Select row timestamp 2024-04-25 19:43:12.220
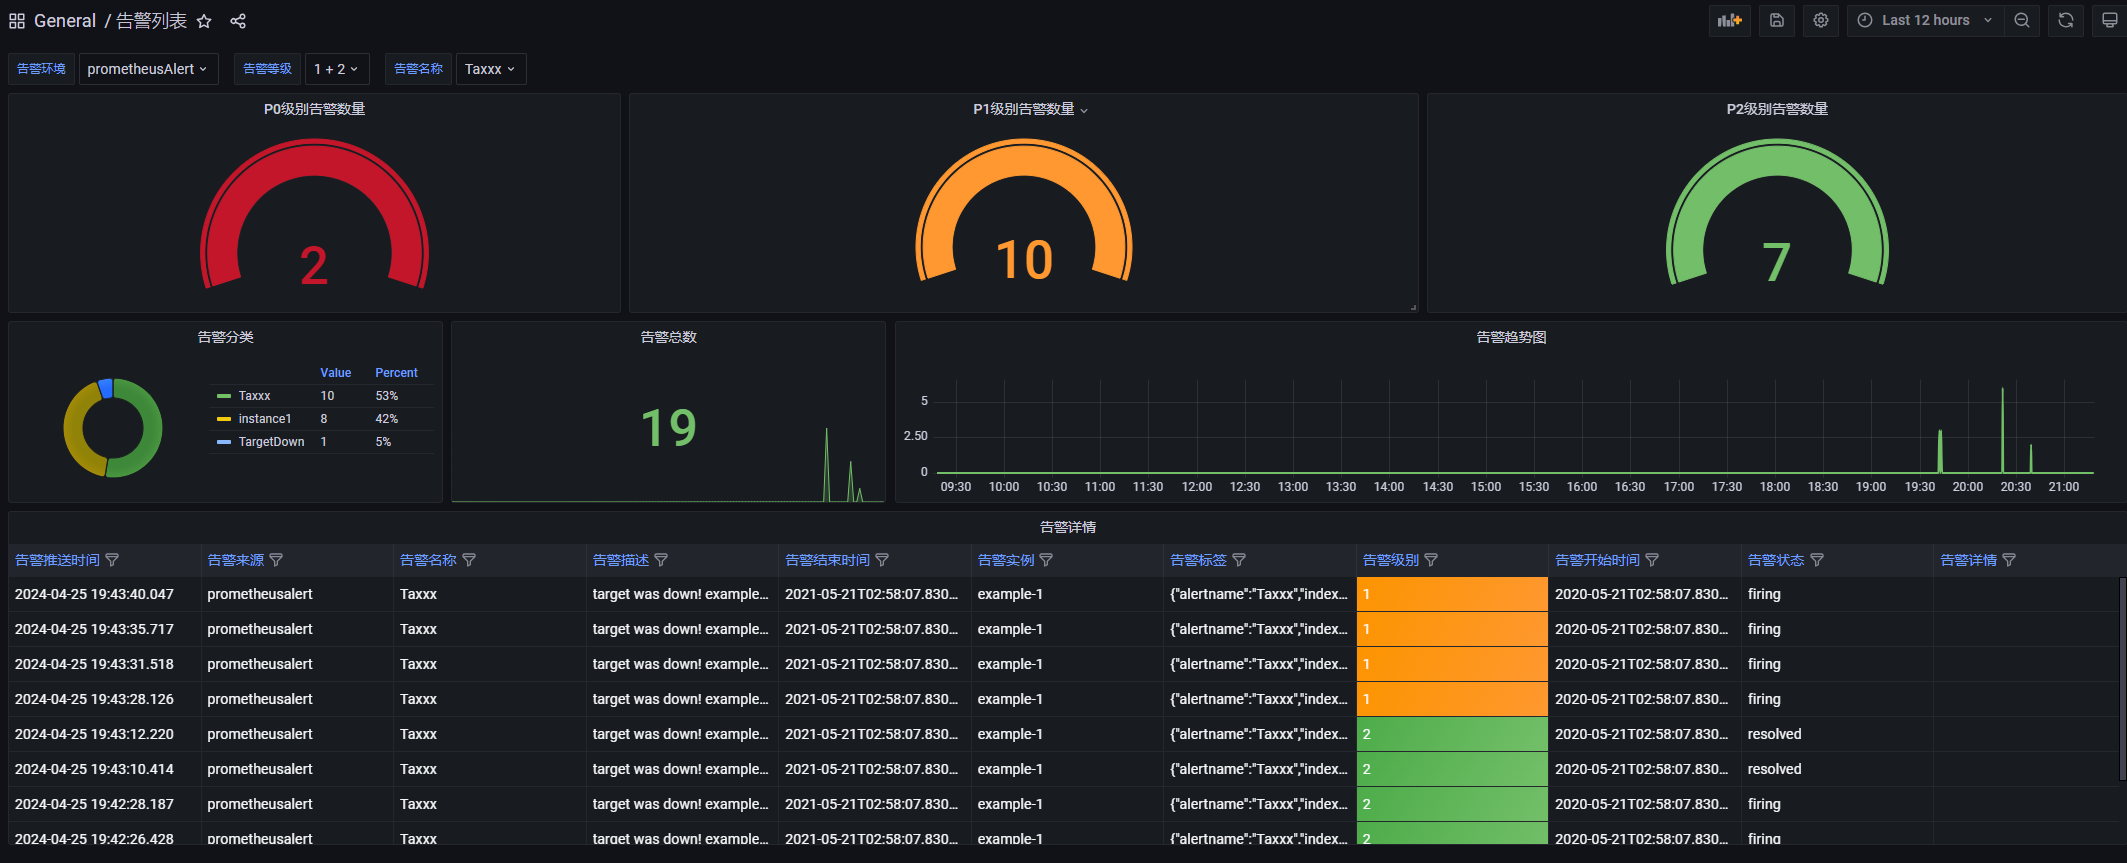This screenshot has height=863, width=2127. (x=94, y=734)
